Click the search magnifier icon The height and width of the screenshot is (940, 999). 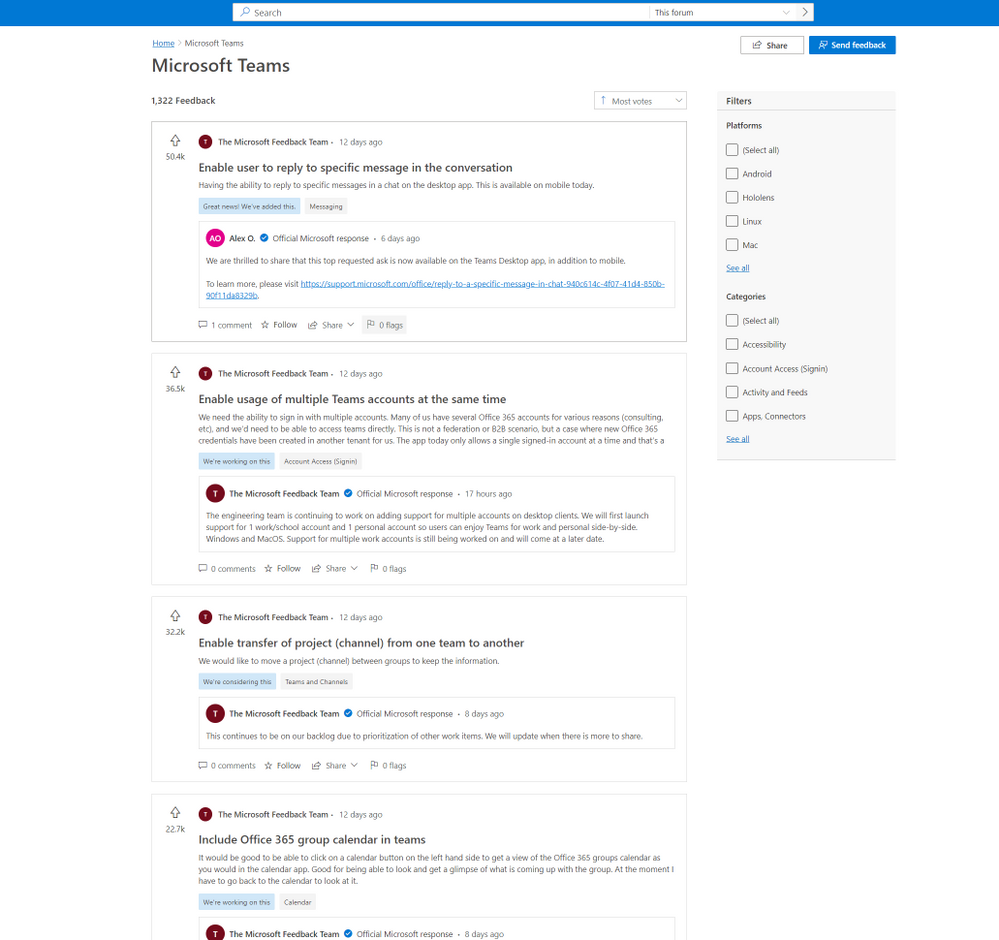click(x=245, y=12)
